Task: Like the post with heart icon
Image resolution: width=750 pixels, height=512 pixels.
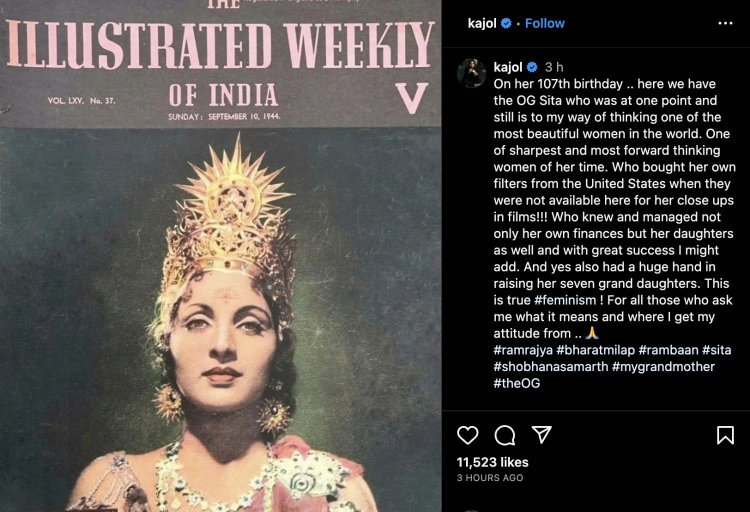Action: tap(467, 435)
